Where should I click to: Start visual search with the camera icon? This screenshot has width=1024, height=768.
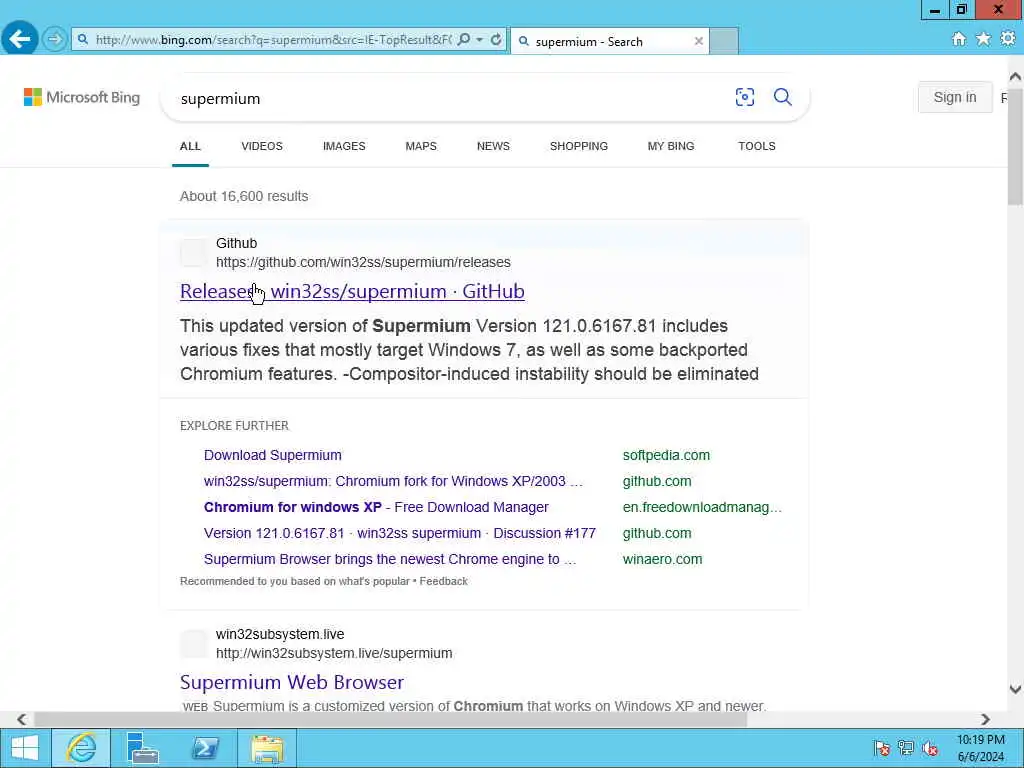[x=744, y=97]
